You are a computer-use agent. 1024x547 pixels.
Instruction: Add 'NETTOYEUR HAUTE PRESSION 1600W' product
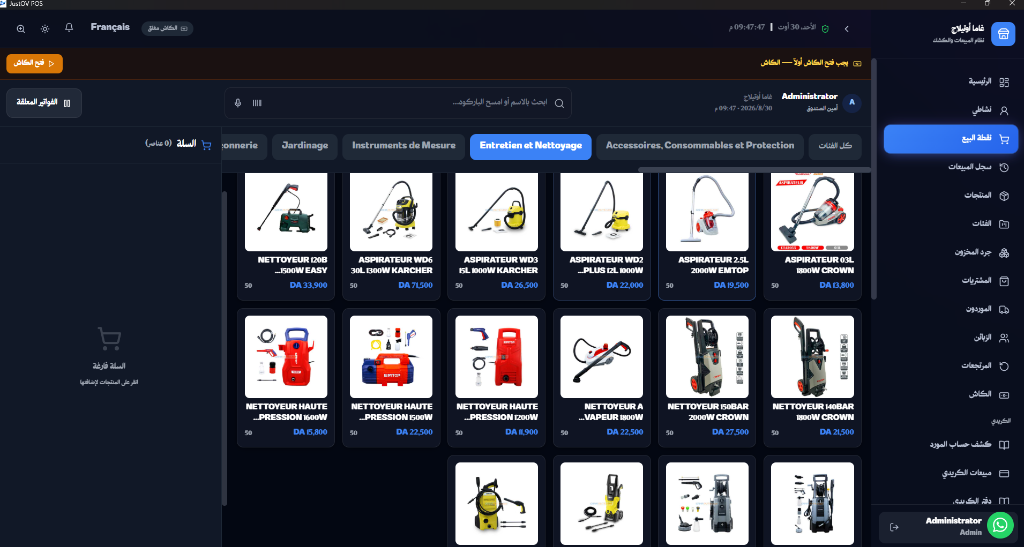(286, 378)
